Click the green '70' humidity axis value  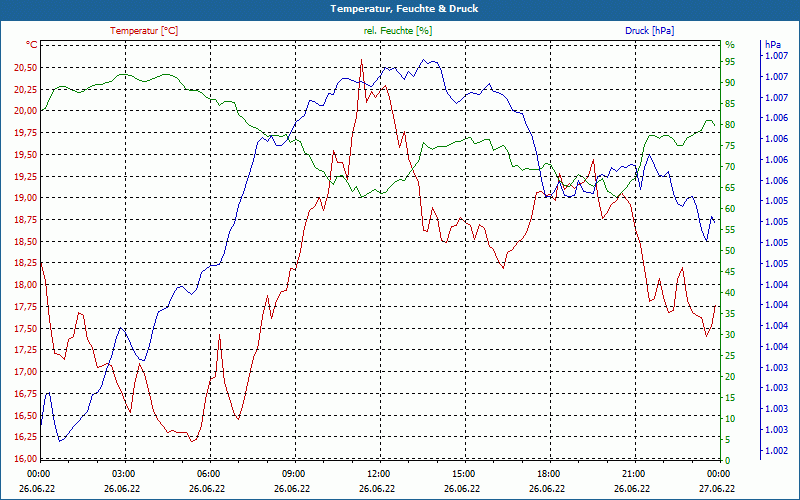click(730, 167)
